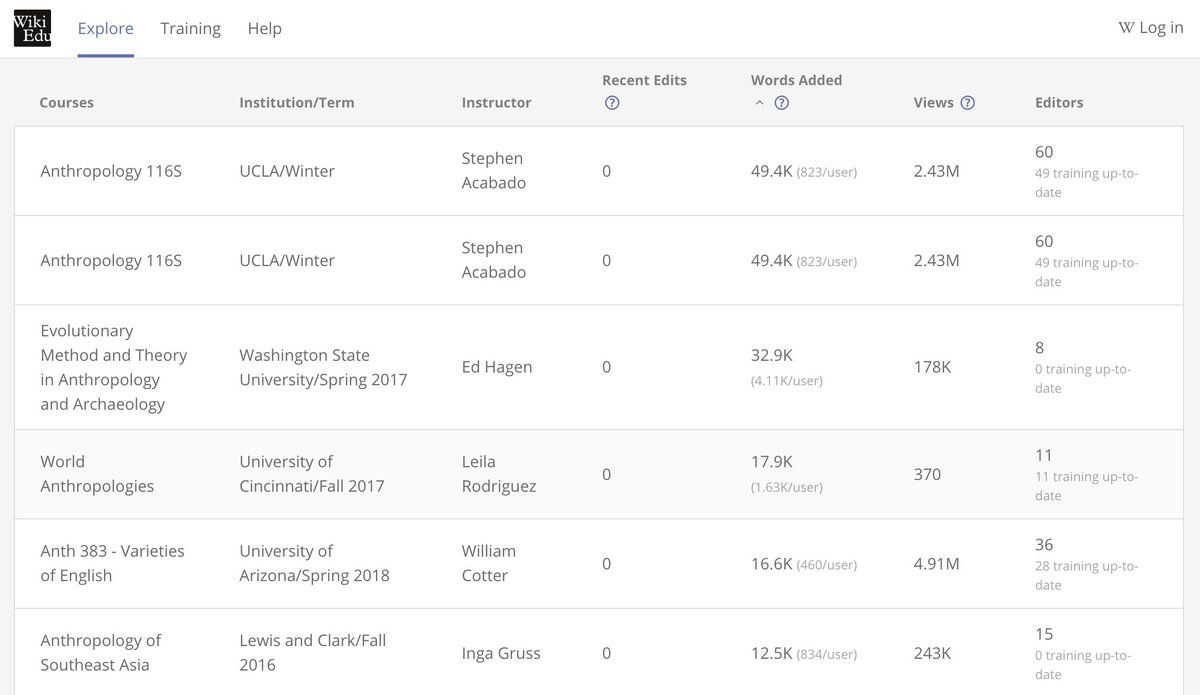Click the Recent Edits help icon
This screenshot has width=1200, height=695.
point(612,103)
